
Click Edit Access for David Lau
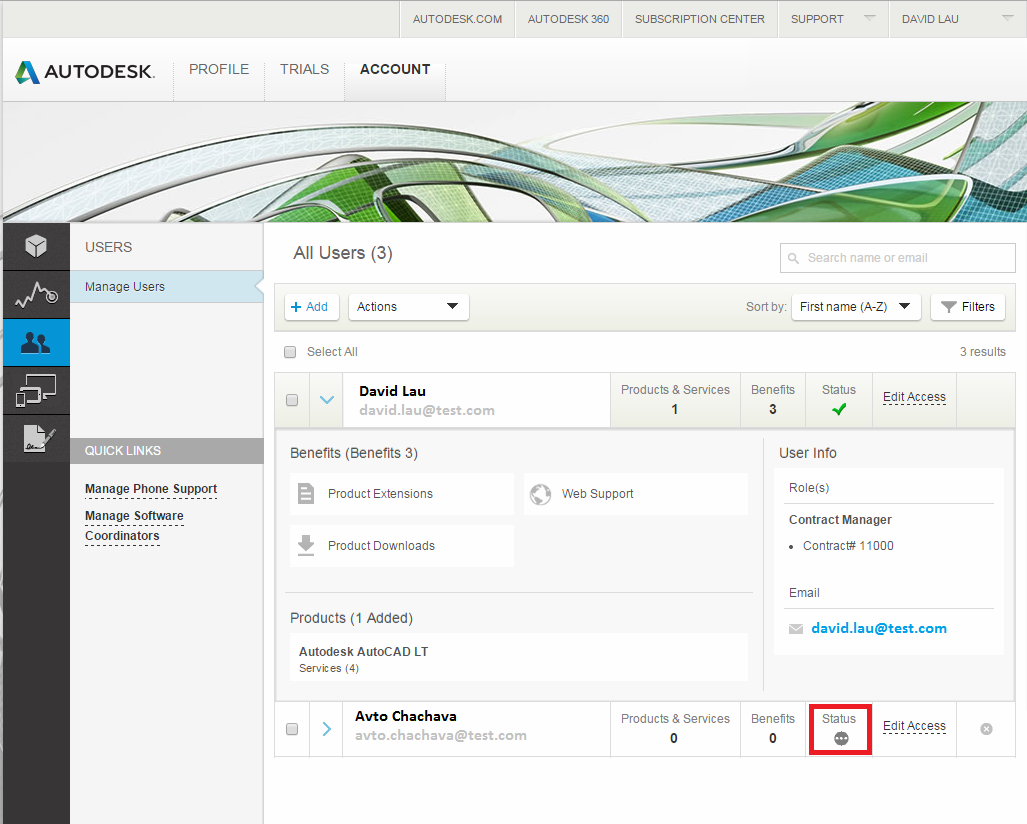914,397
